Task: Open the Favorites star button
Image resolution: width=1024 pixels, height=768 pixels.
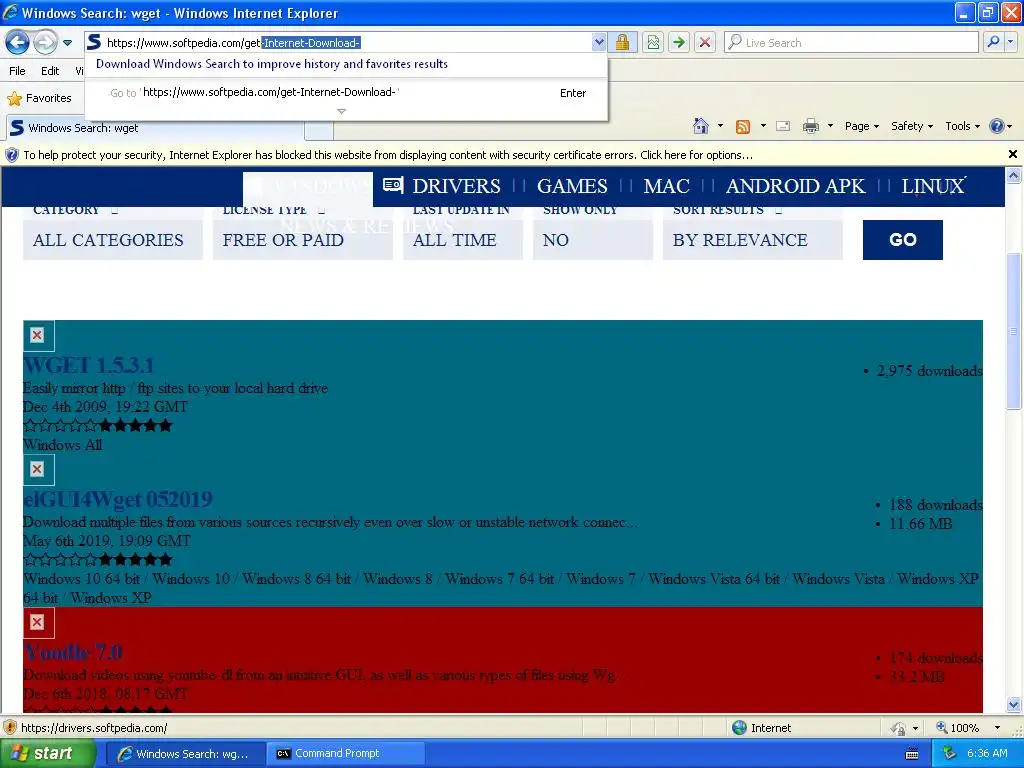Action: [x=39, y=98]
